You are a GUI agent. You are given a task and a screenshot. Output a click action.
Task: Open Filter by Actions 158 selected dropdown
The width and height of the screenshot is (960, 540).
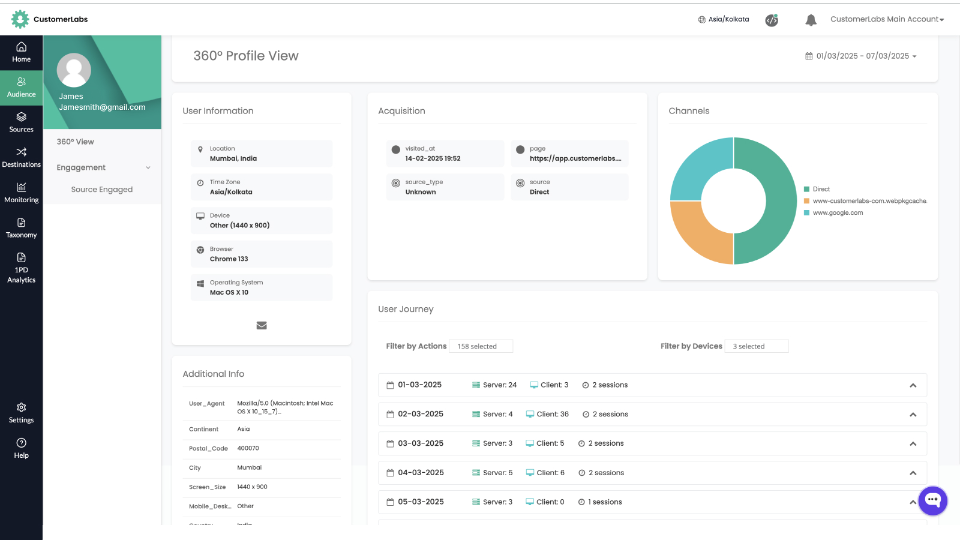[481, 347]
